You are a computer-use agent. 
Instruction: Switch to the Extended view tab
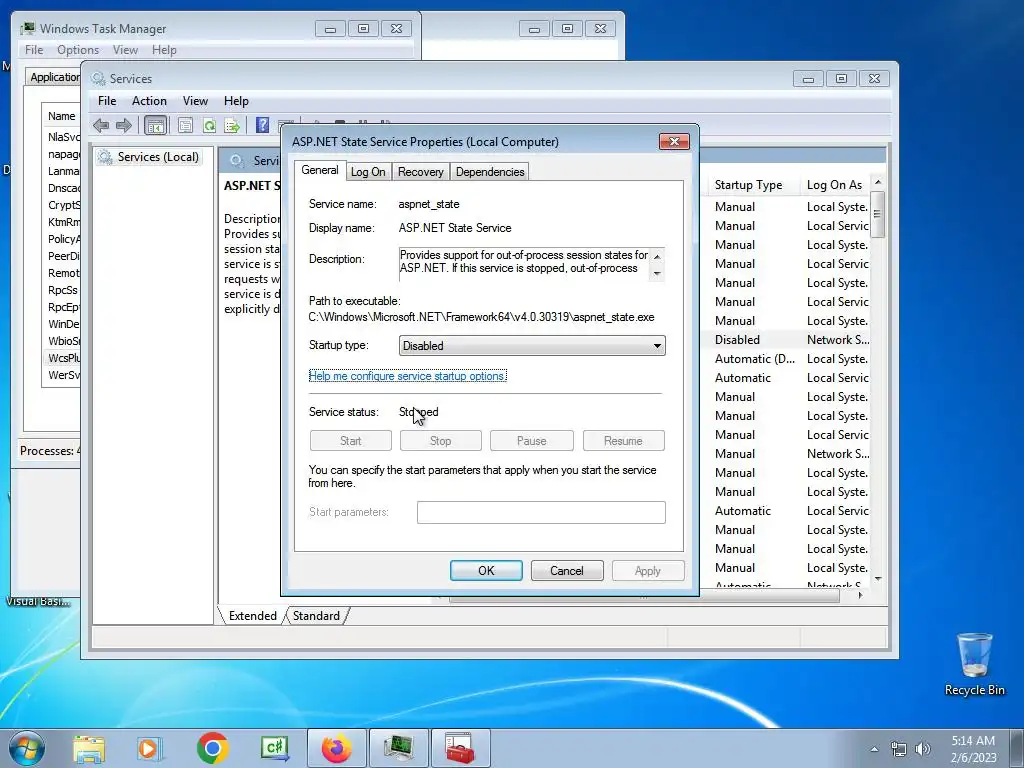(x=252, y=616)
